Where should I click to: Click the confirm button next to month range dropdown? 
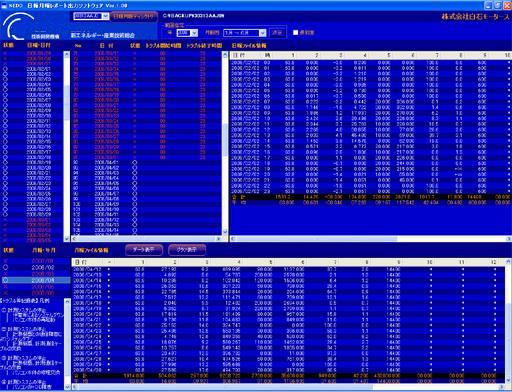coord(277,33)
